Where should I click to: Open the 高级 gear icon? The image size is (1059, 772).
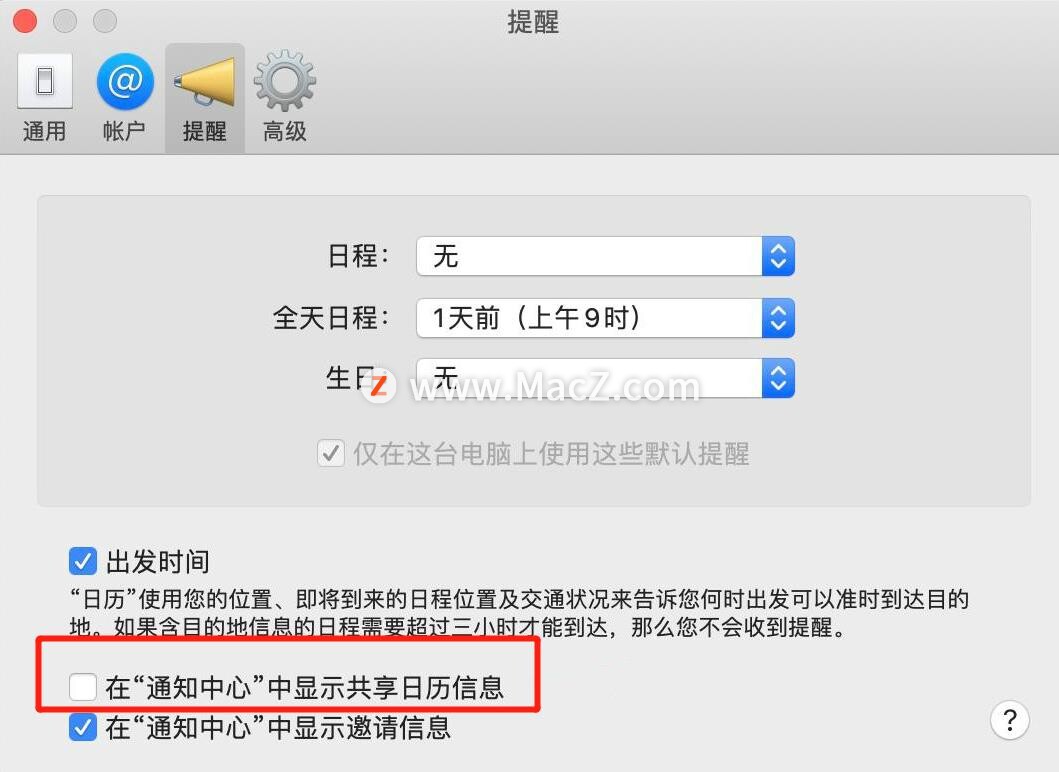(284, 80)
